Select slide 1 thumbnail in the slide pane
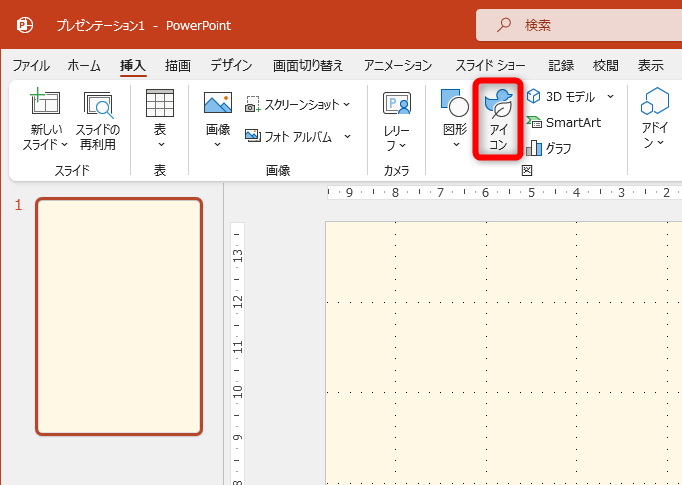The width and height of the screenshot is (682, 485). (x=119, y=317)
